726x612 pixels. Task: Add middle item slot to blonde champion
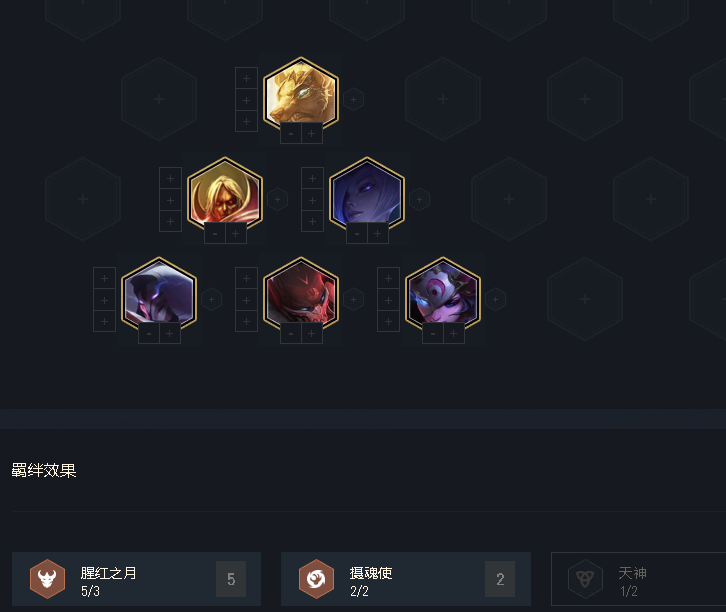(x=170, y=200)
